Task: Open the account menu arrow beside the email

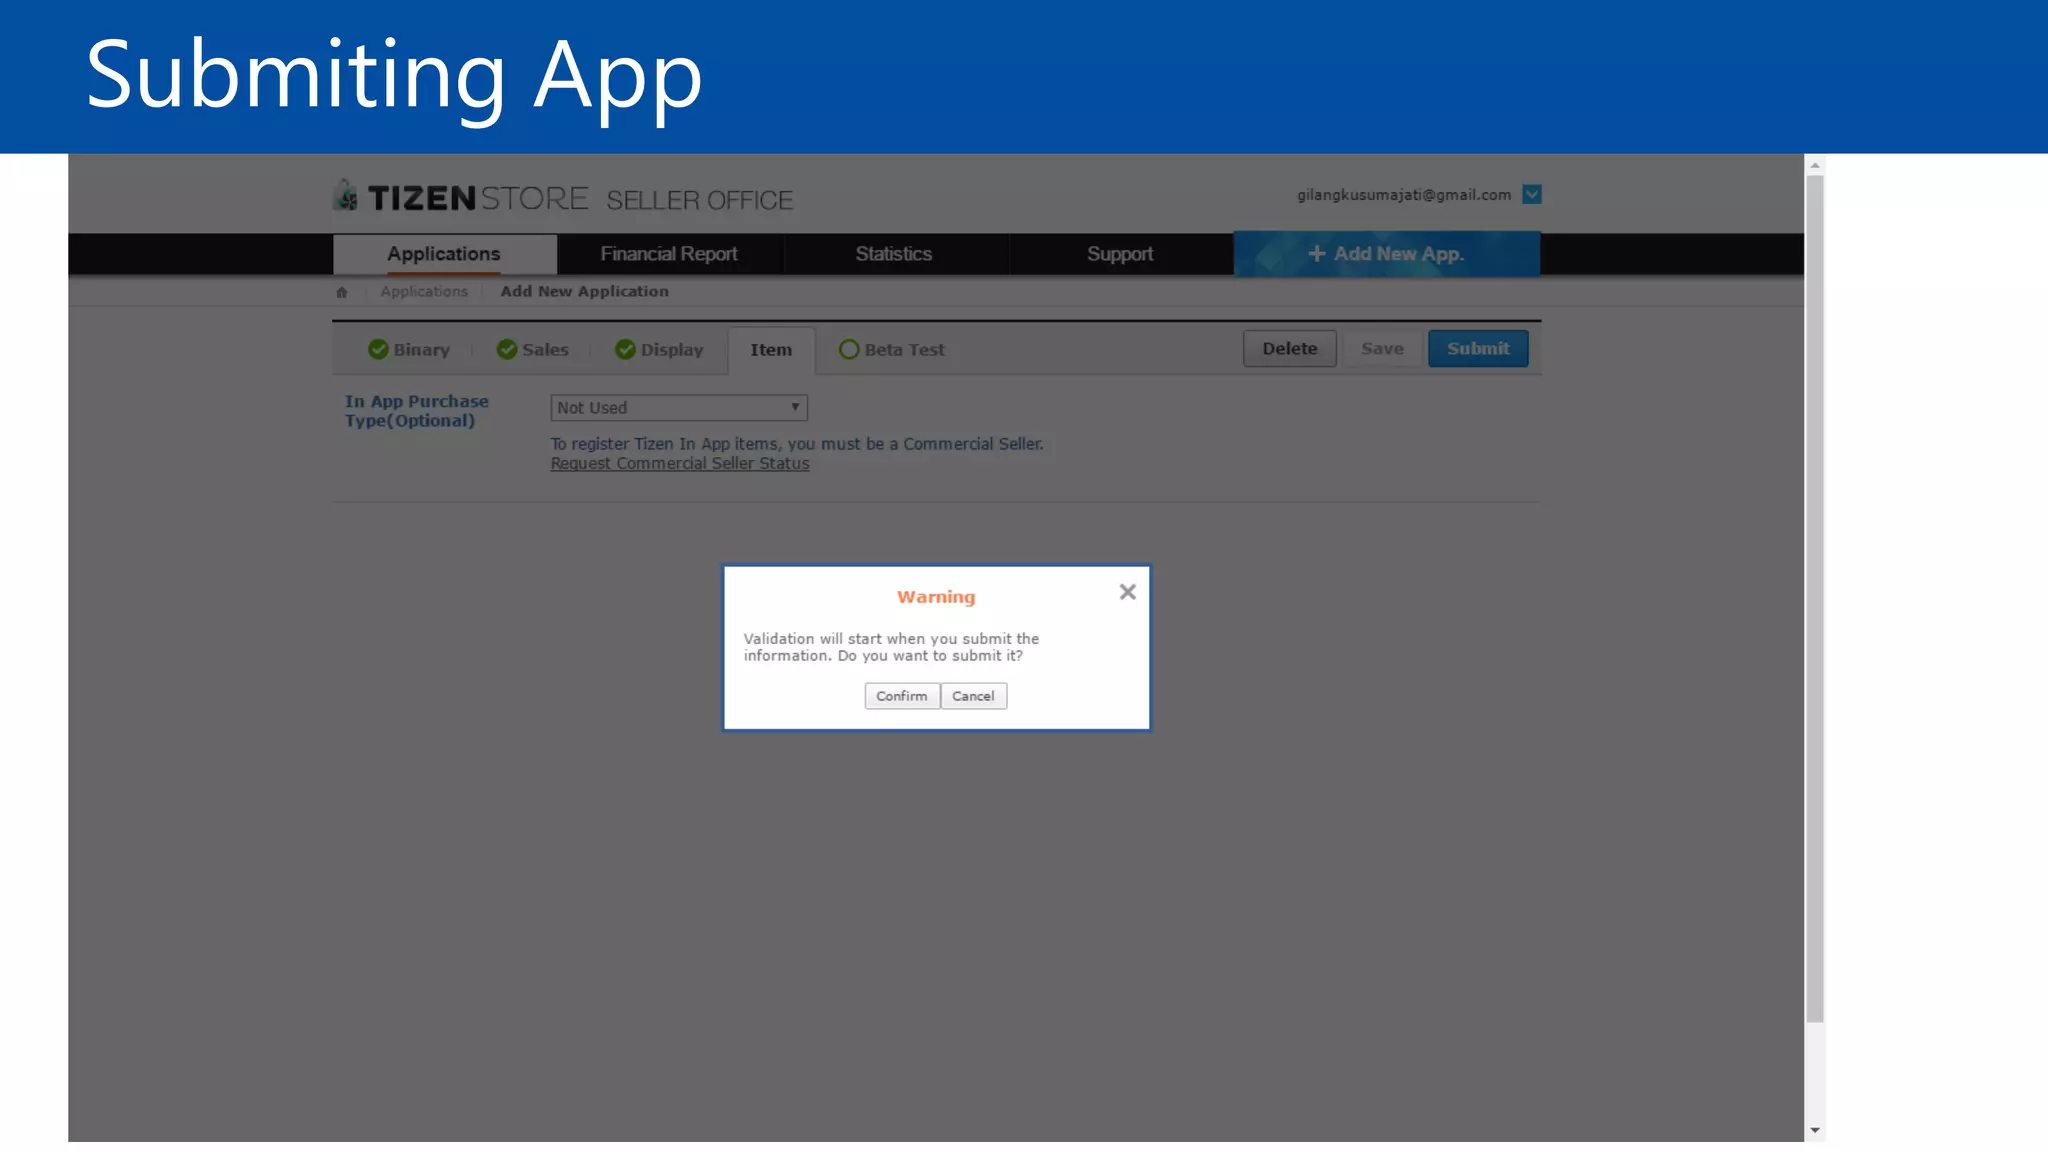Action: pos(1531,194)
